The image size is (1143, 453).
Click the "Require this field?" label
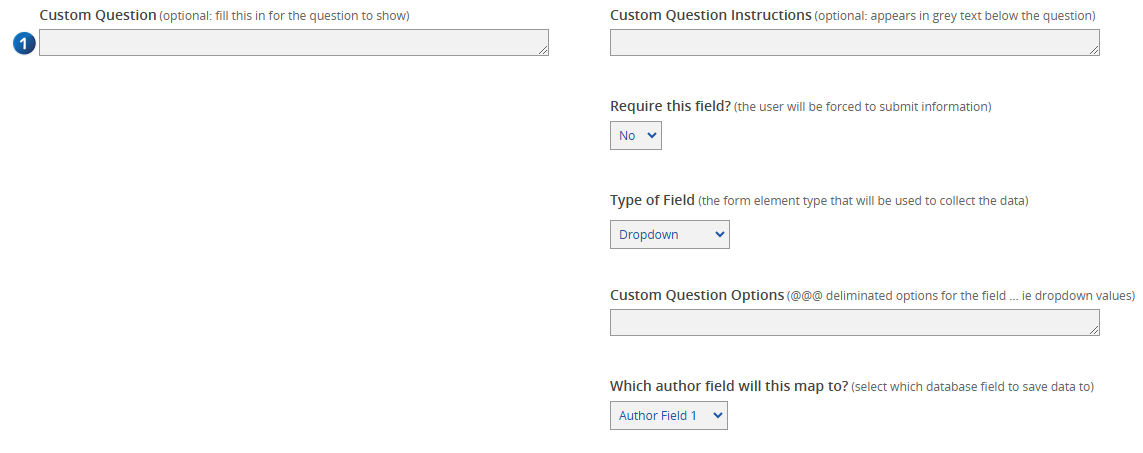pos(670,106)
